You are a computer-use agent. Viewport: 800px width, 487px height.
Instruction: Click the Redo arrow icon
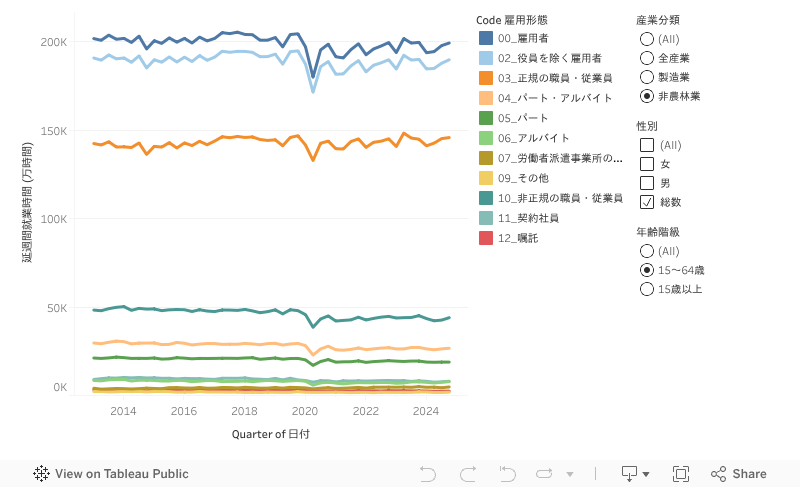(467, 474)
